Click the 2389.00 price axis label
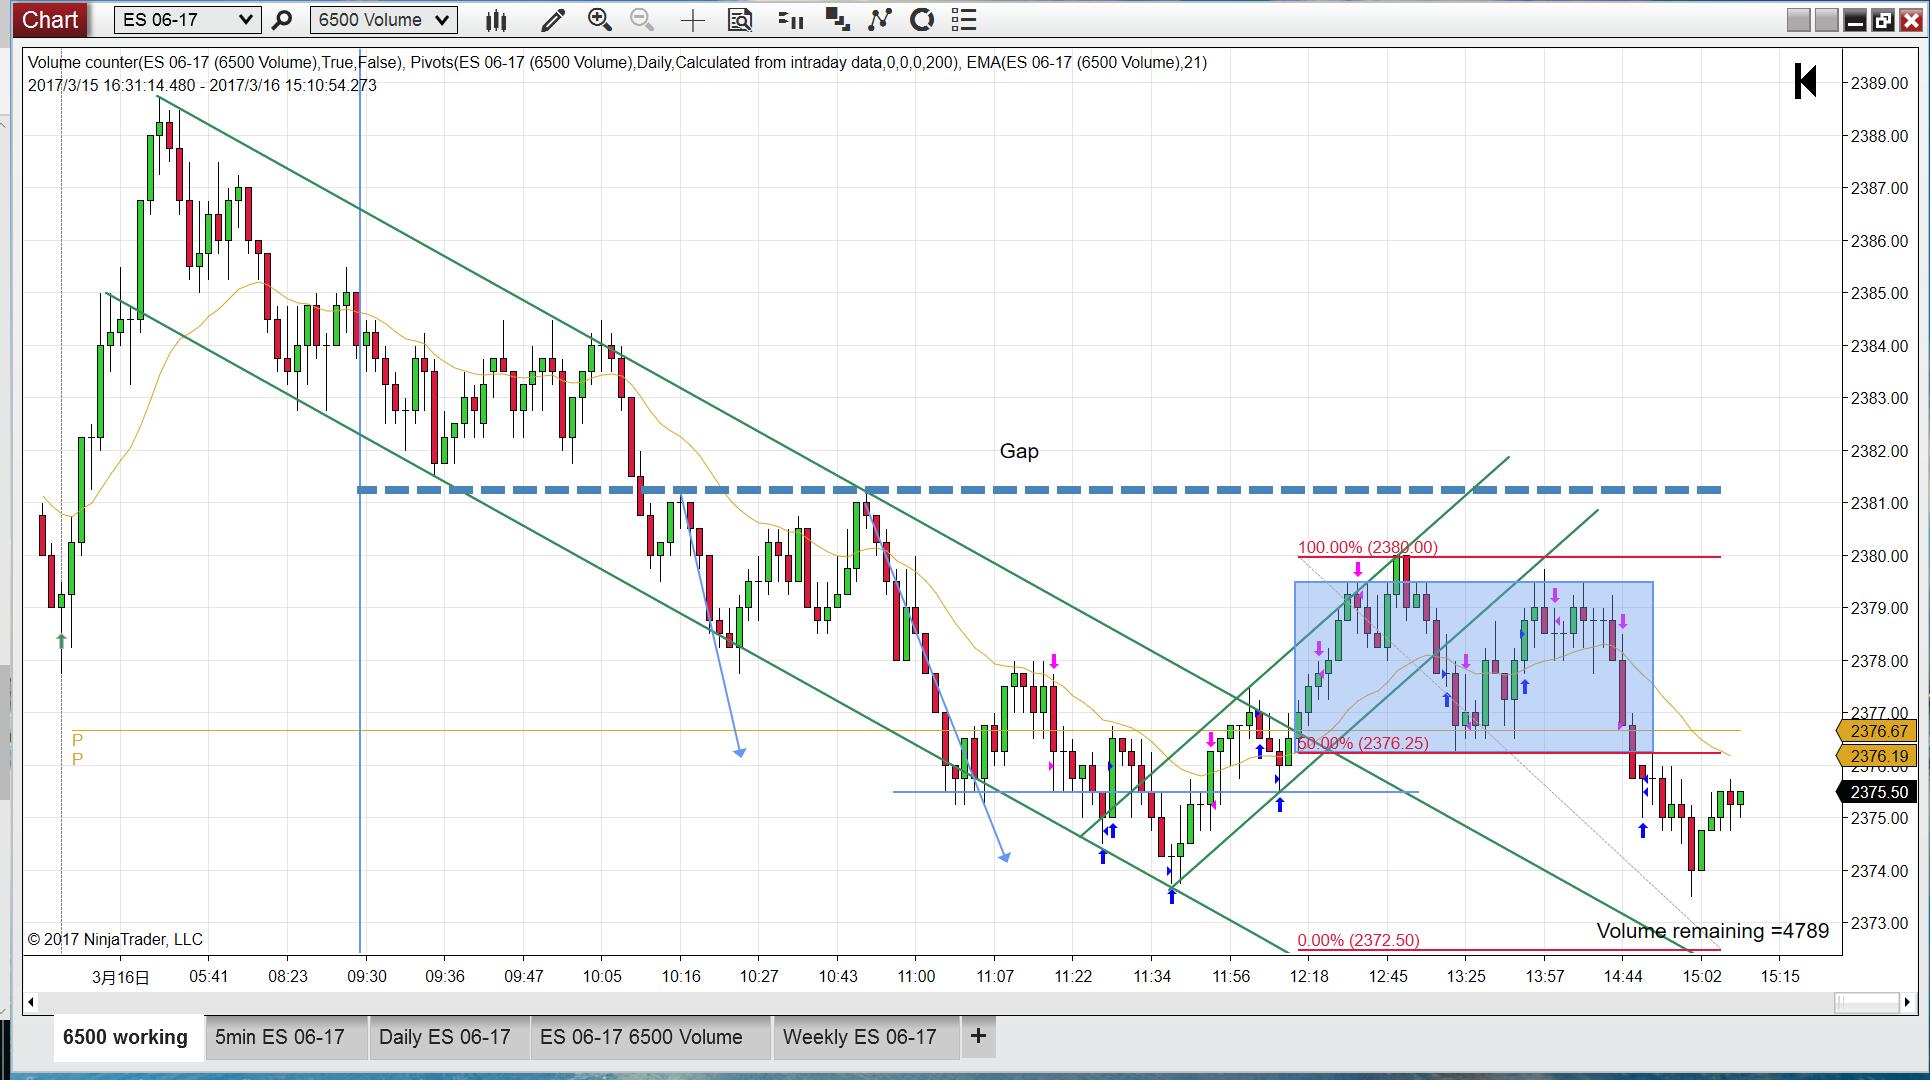This screenshot has width=1930, height=1080. point(1879,83)
